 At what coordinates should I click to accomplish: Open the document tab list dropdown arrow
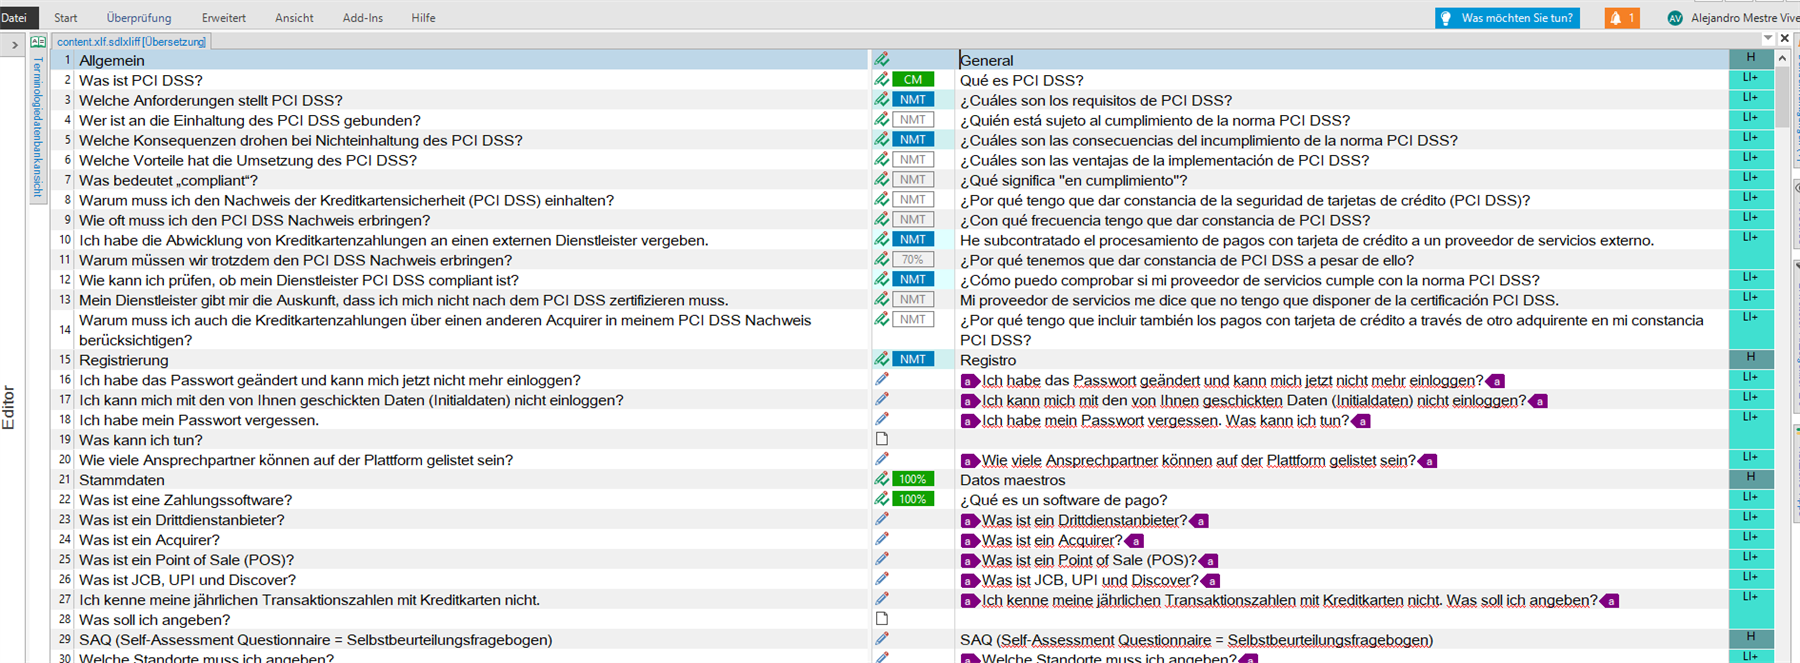coord(1768,38)
